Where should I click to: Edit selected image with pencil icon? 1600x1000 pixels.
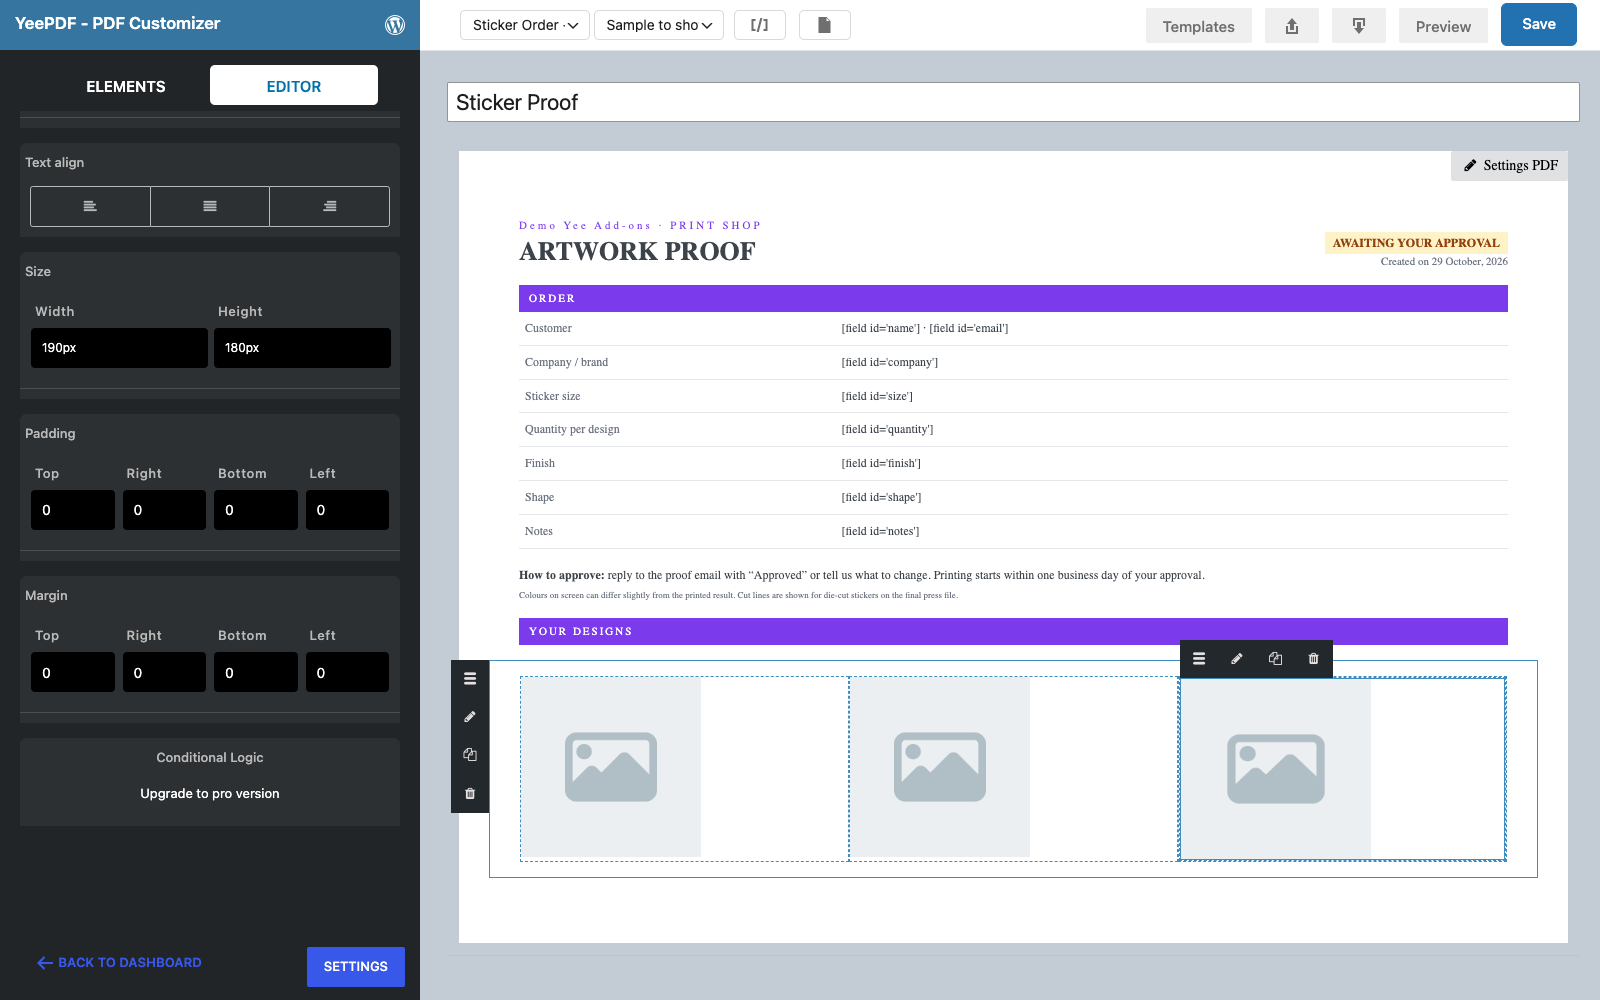1237,659
